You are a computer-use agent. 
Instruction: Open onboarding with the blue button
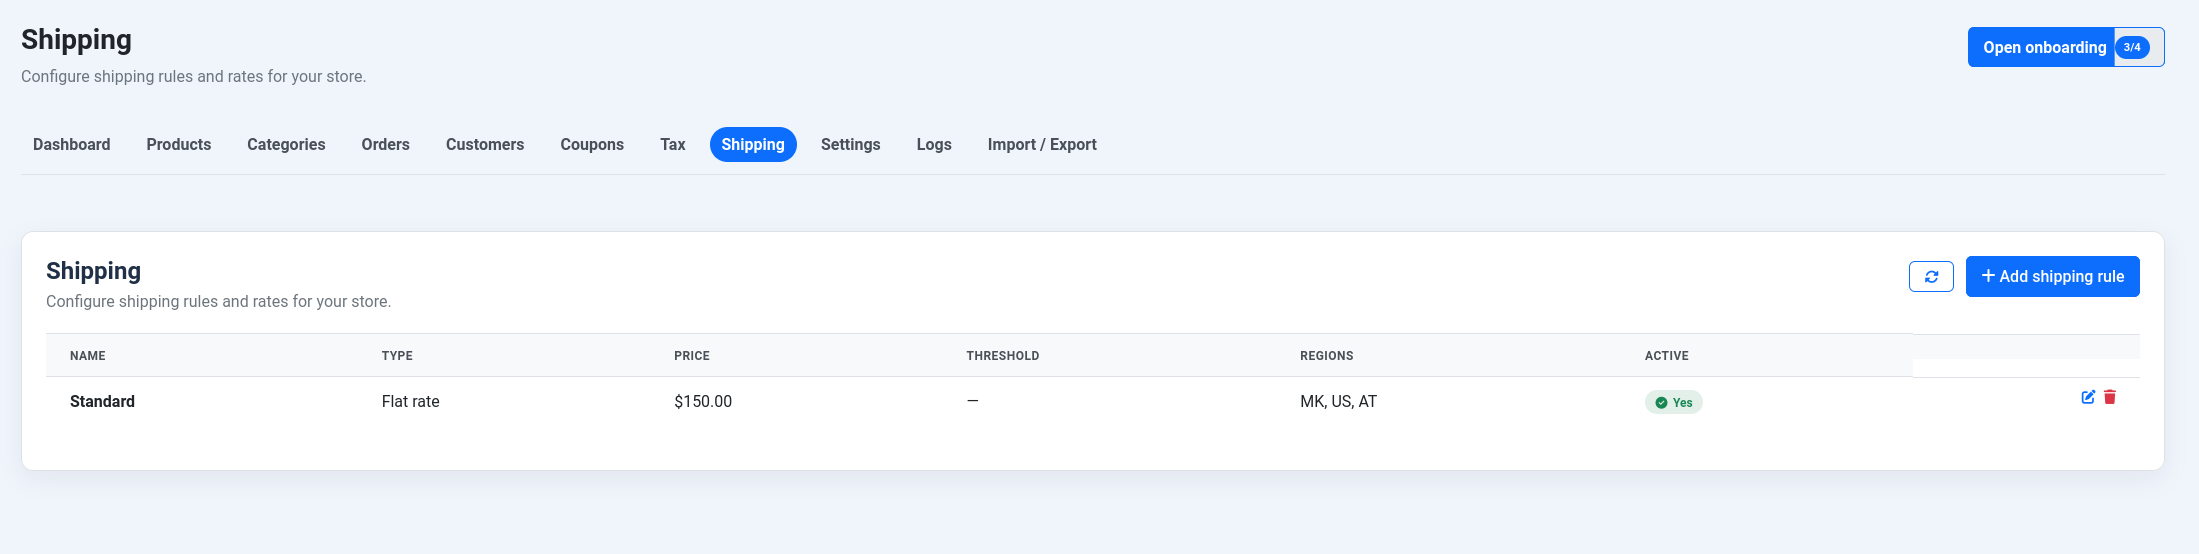(2043, 47)
